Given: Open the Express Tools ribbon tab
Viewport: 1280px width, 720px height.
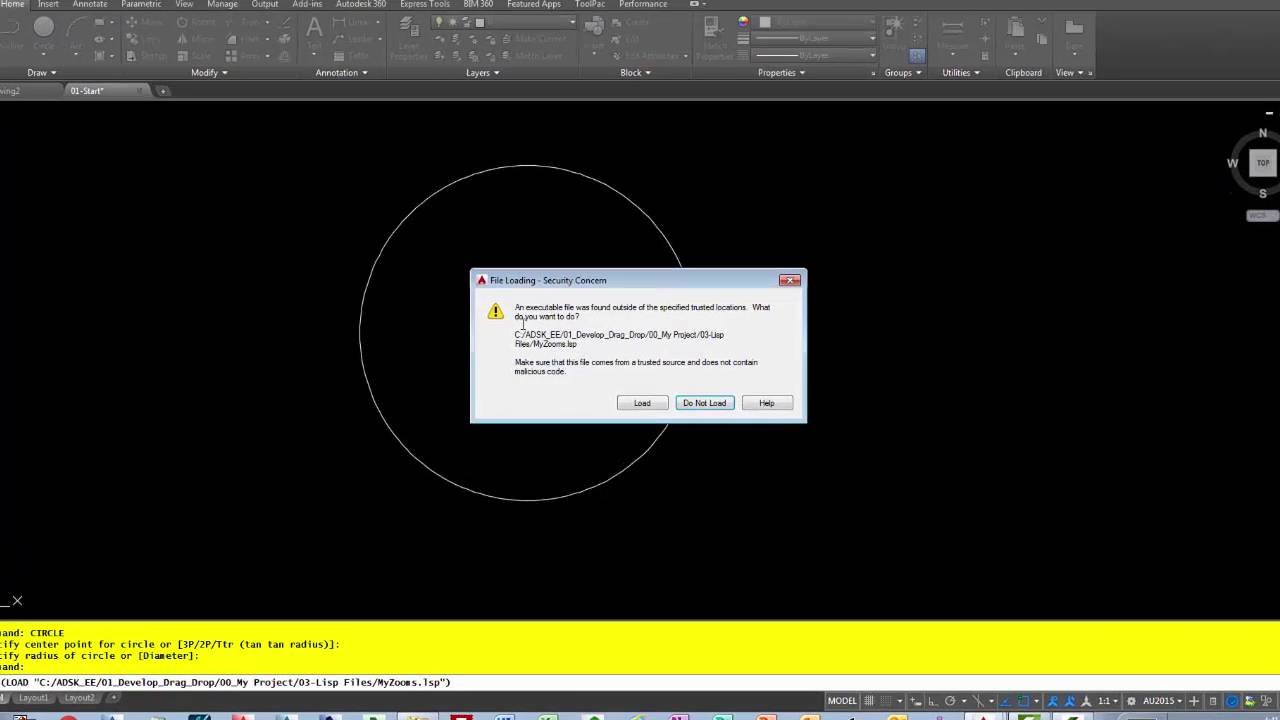Looking at the screenshot, I should click(x=425, y=4).
